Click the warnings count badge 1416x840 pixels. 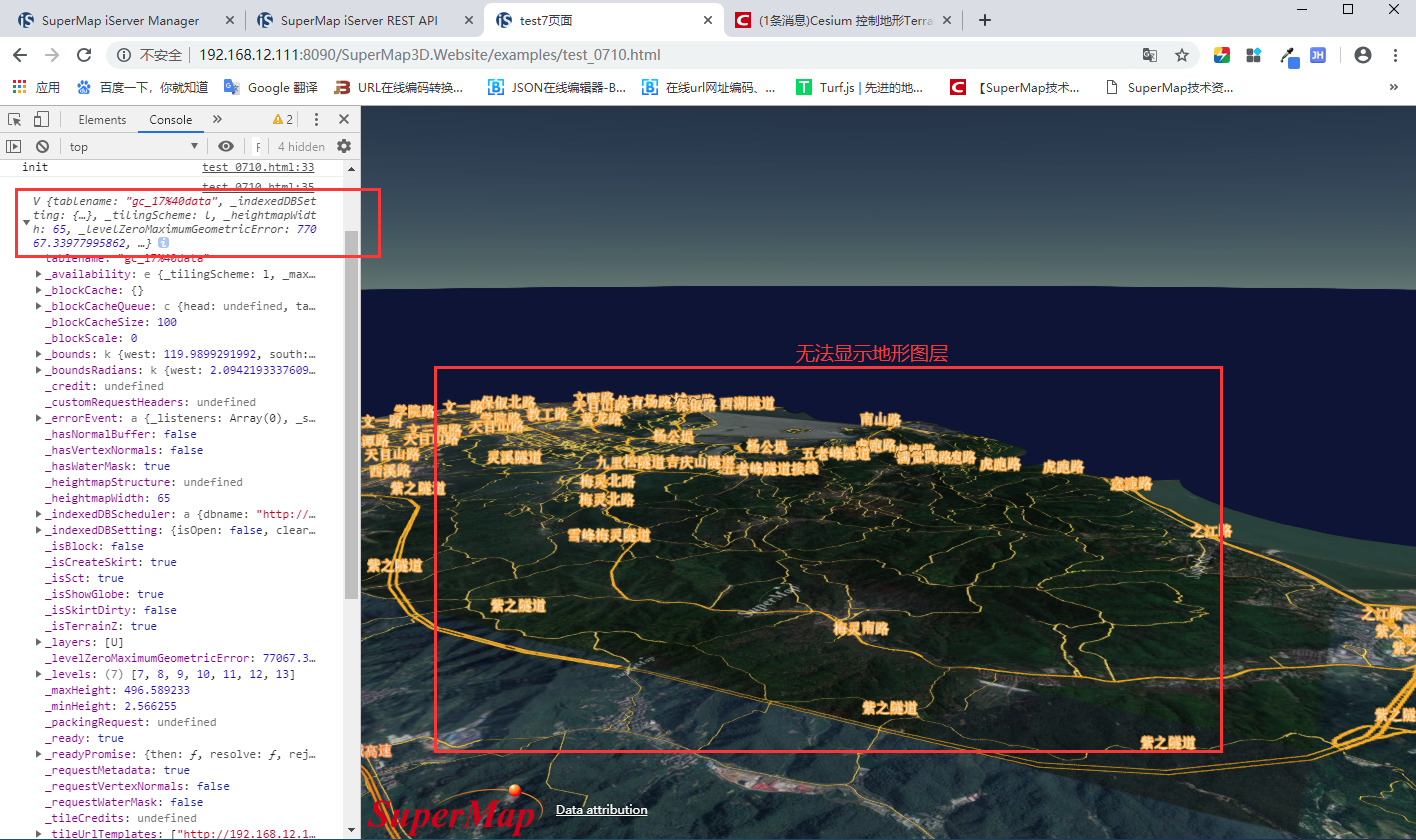pos(283,120)
